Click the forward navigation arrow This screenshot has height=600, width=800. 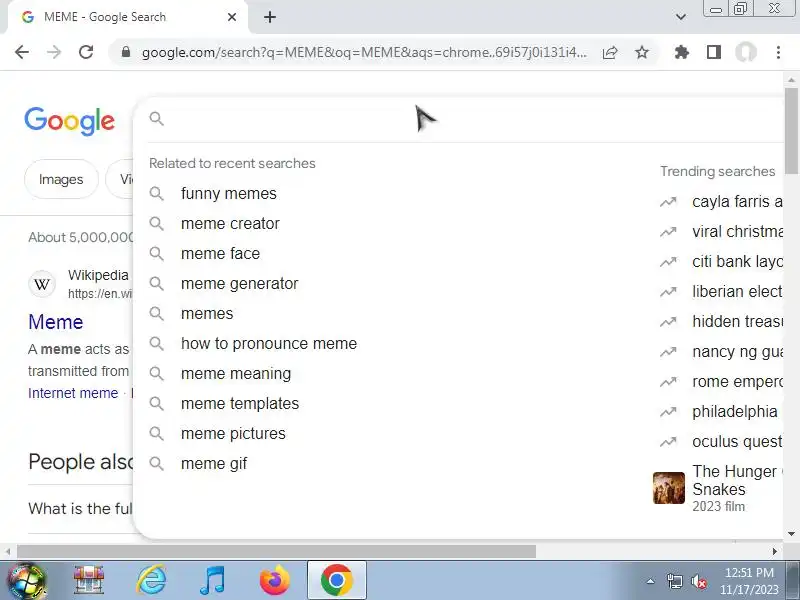point(54,52)
